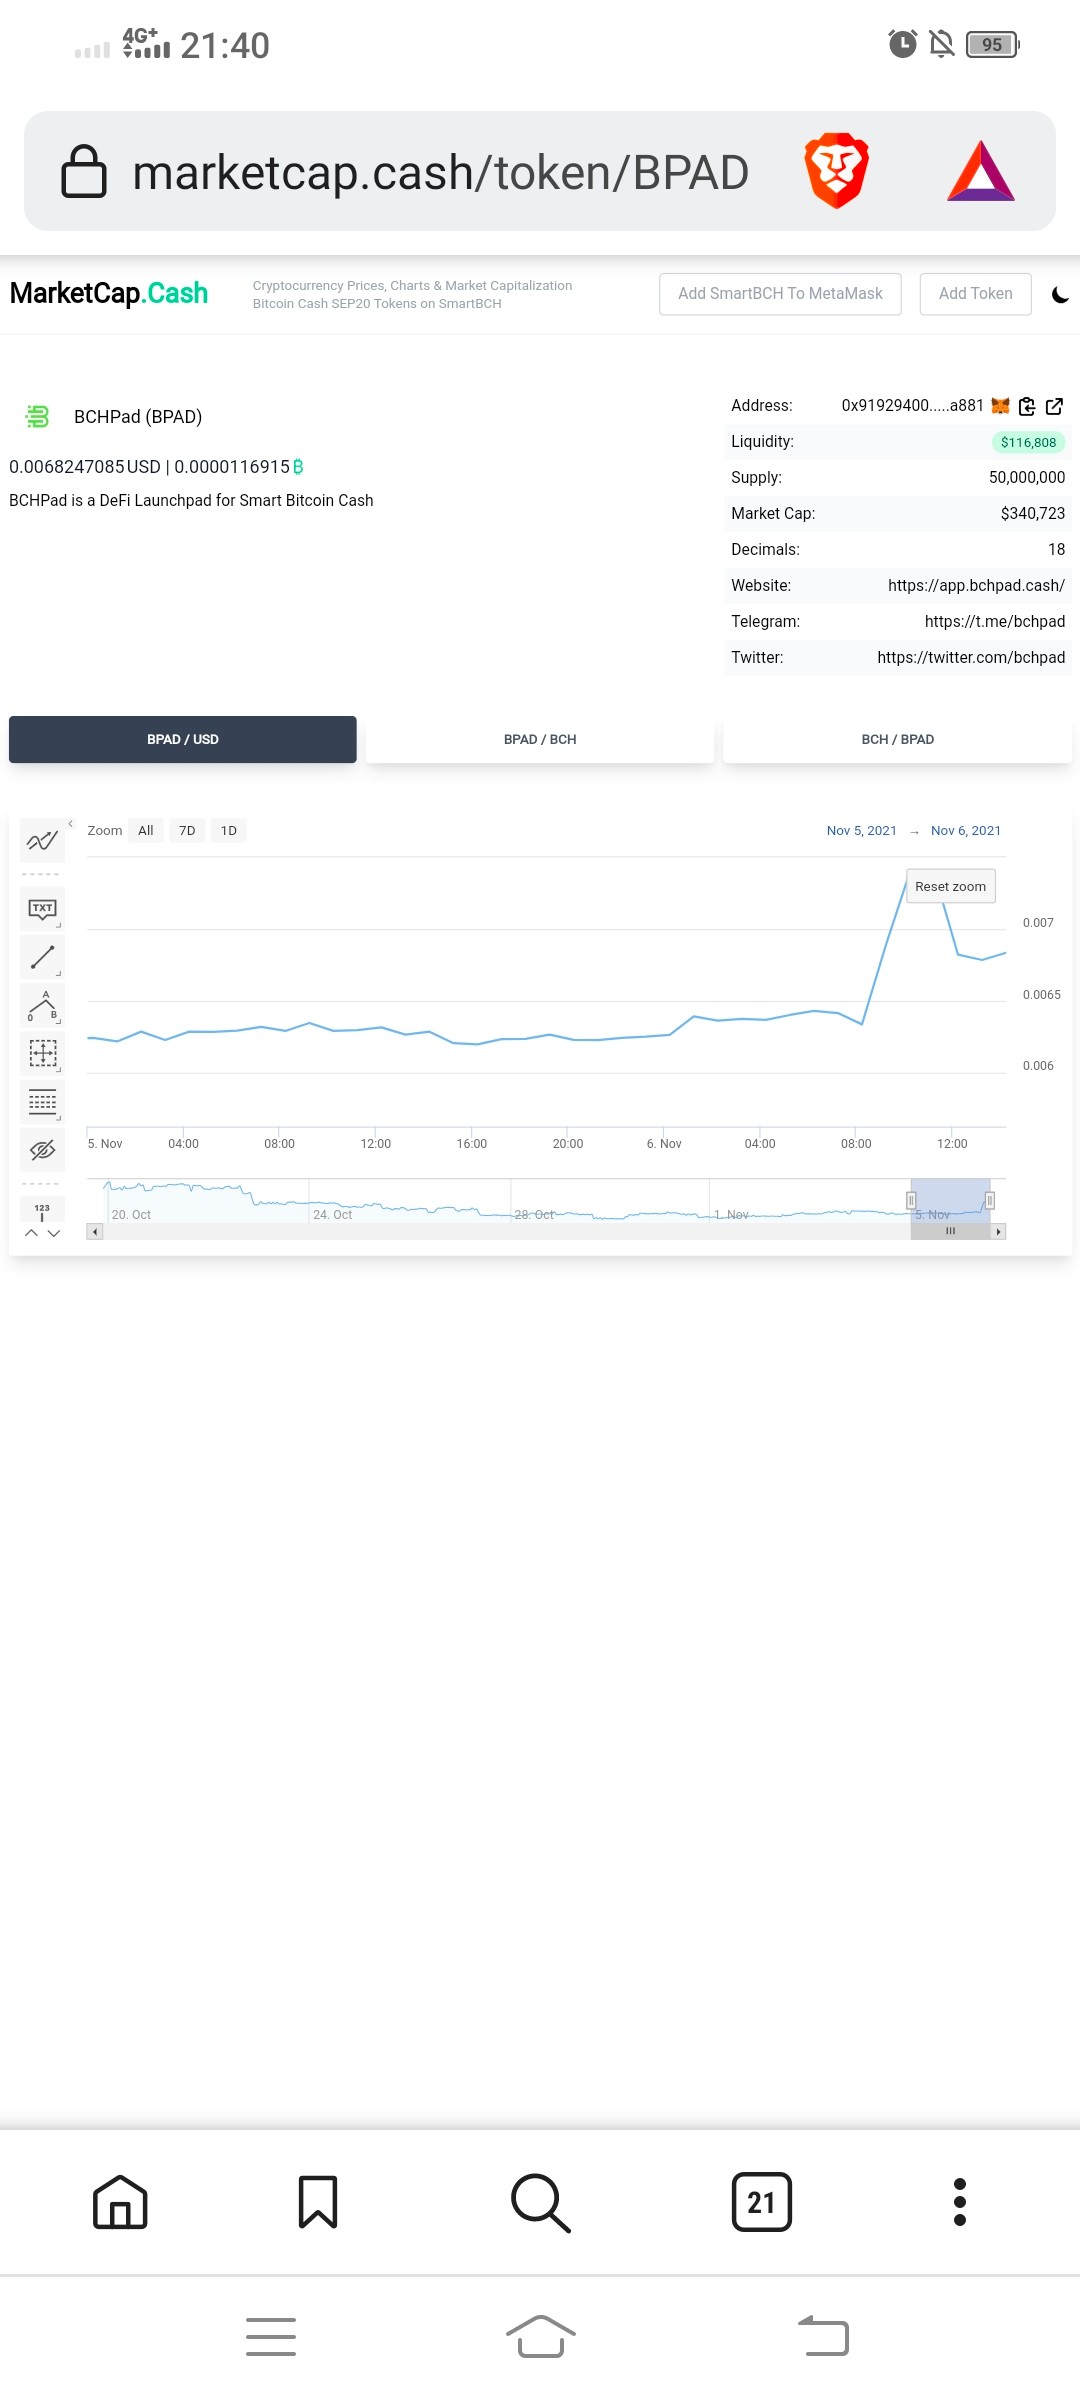This screenshot has width=1080, height=2400.
Task: Click the MetaMask fox icon beside address
Action: (1000, 406)
